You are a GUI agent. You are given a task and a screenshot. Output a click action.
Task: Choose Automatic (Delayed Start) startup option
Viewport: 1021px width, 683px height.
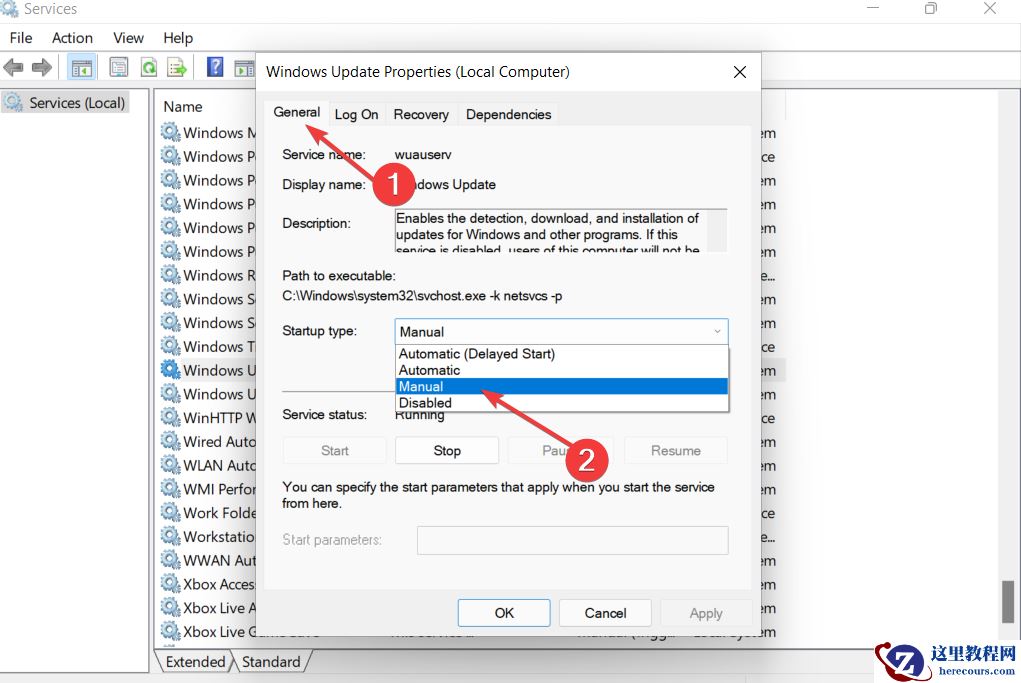coord(561,354)
